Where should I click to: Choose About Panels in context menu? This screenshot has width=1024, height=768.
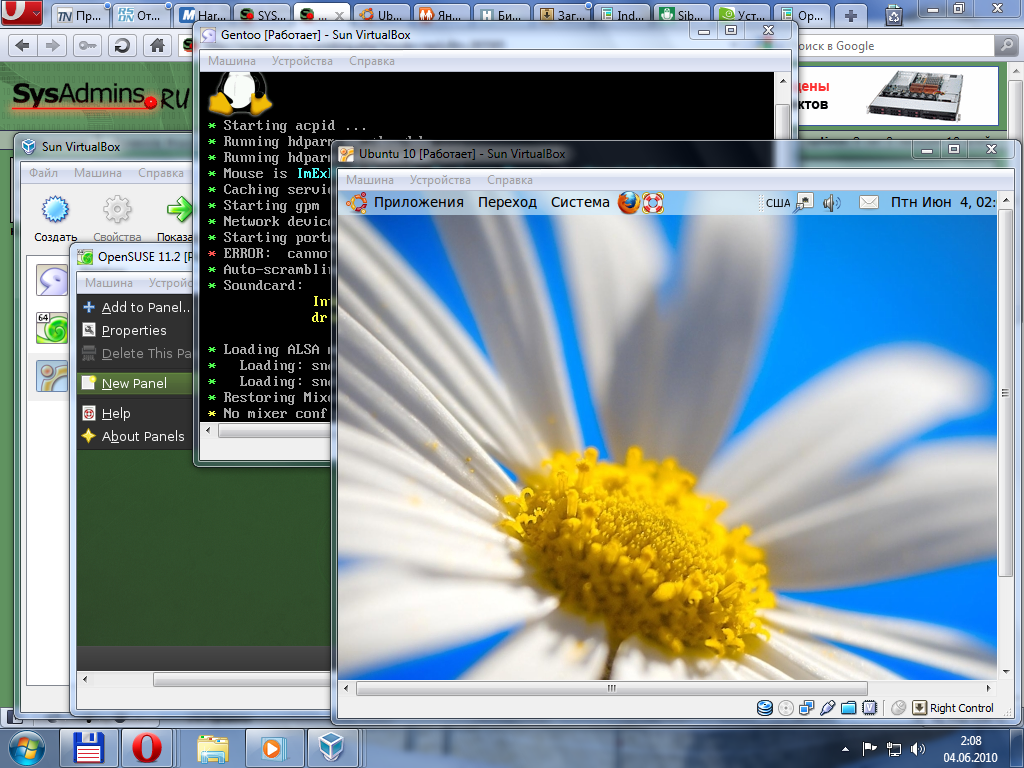137,436
